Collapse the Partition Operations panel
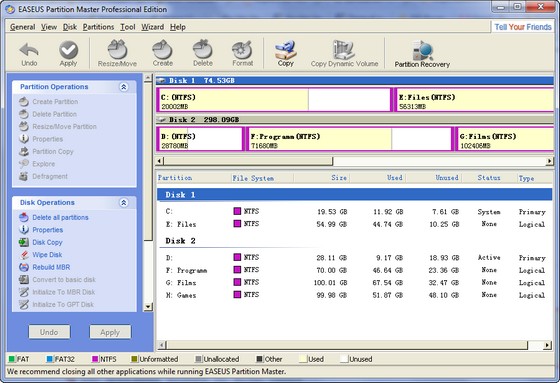Image resolution: width=560 pixels, height=383 pixels. point(124,87)
